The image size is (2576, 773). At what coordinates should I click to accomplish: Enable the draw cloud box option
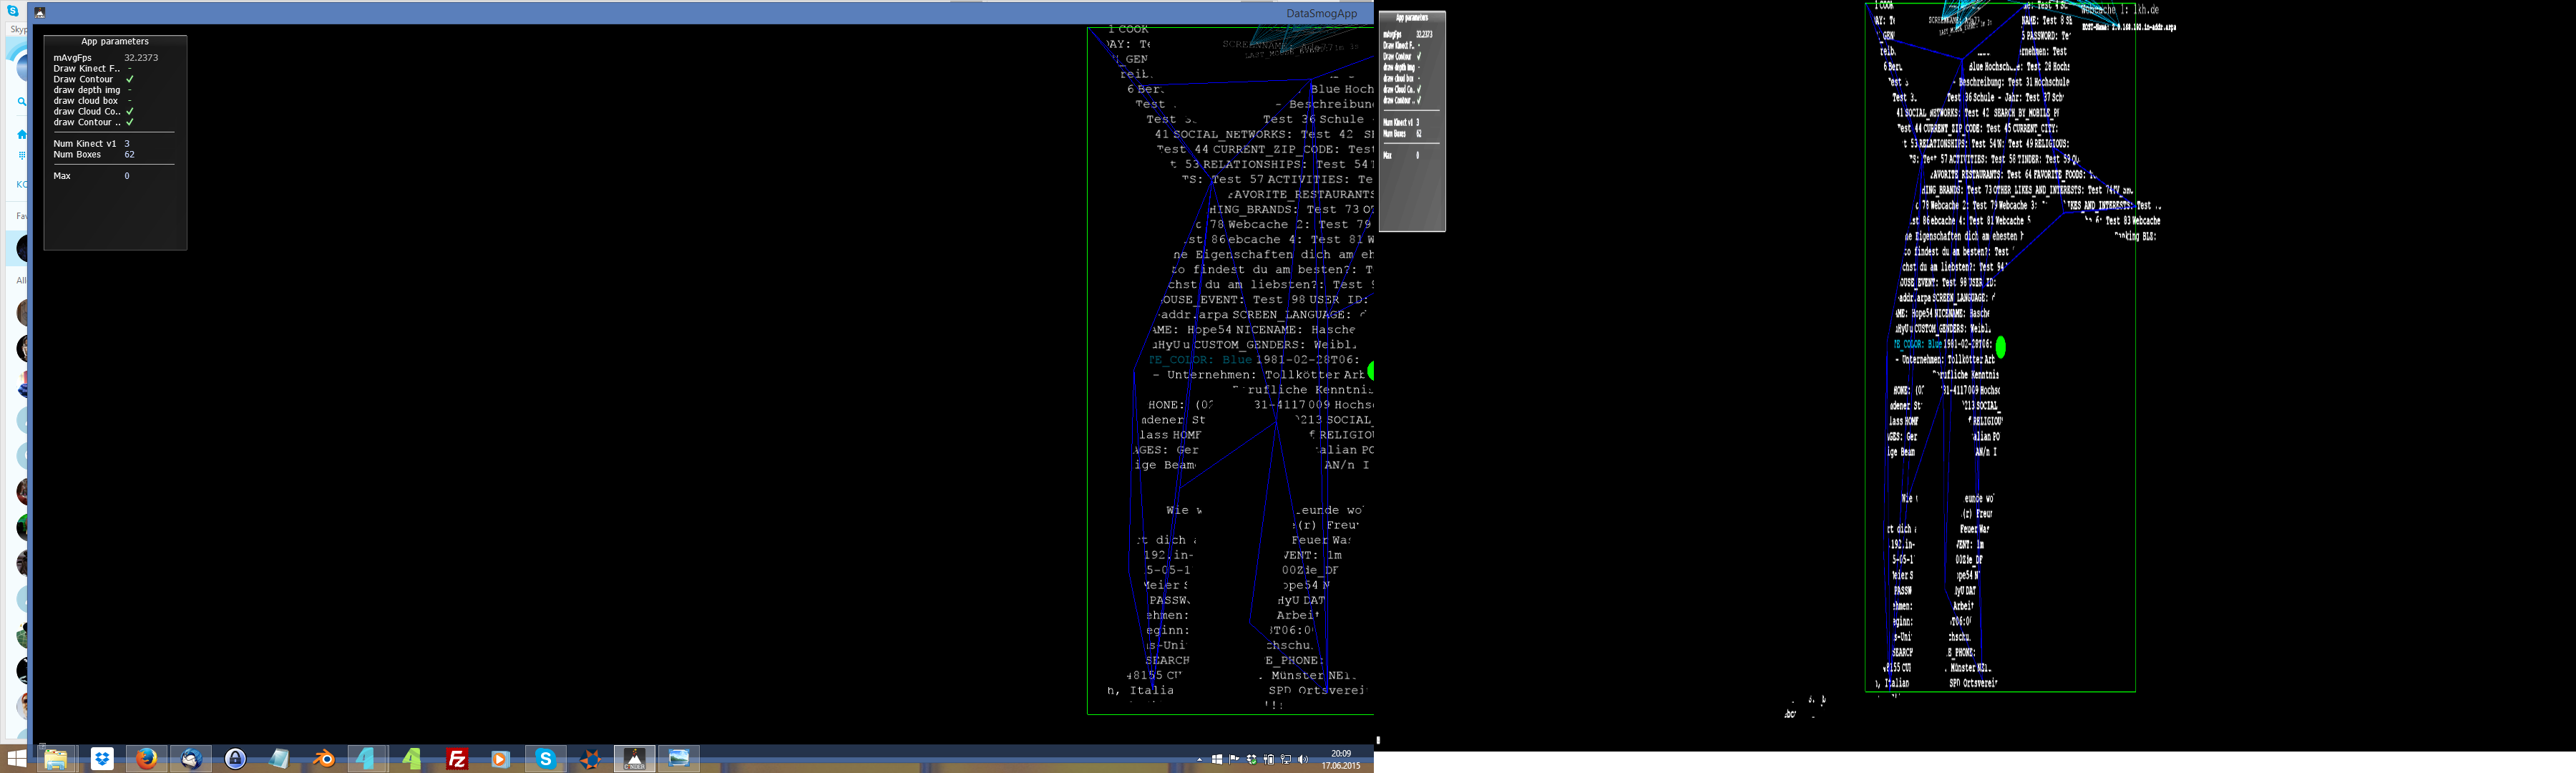129,101
